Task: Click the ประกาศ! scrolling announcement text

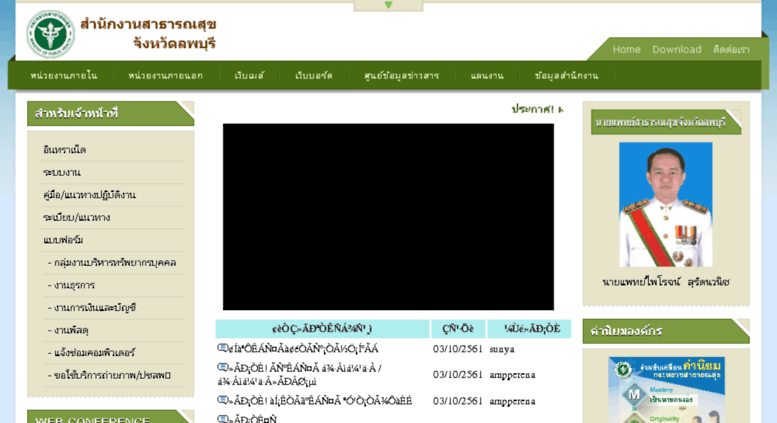Action: point(537,109)
